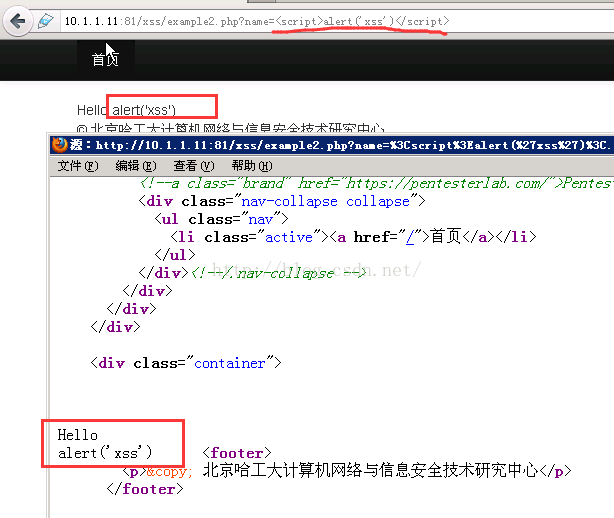Click the &copy; entity in source
Image resolution: width=614 pixels, height=518 pixels.
(169, 471)
